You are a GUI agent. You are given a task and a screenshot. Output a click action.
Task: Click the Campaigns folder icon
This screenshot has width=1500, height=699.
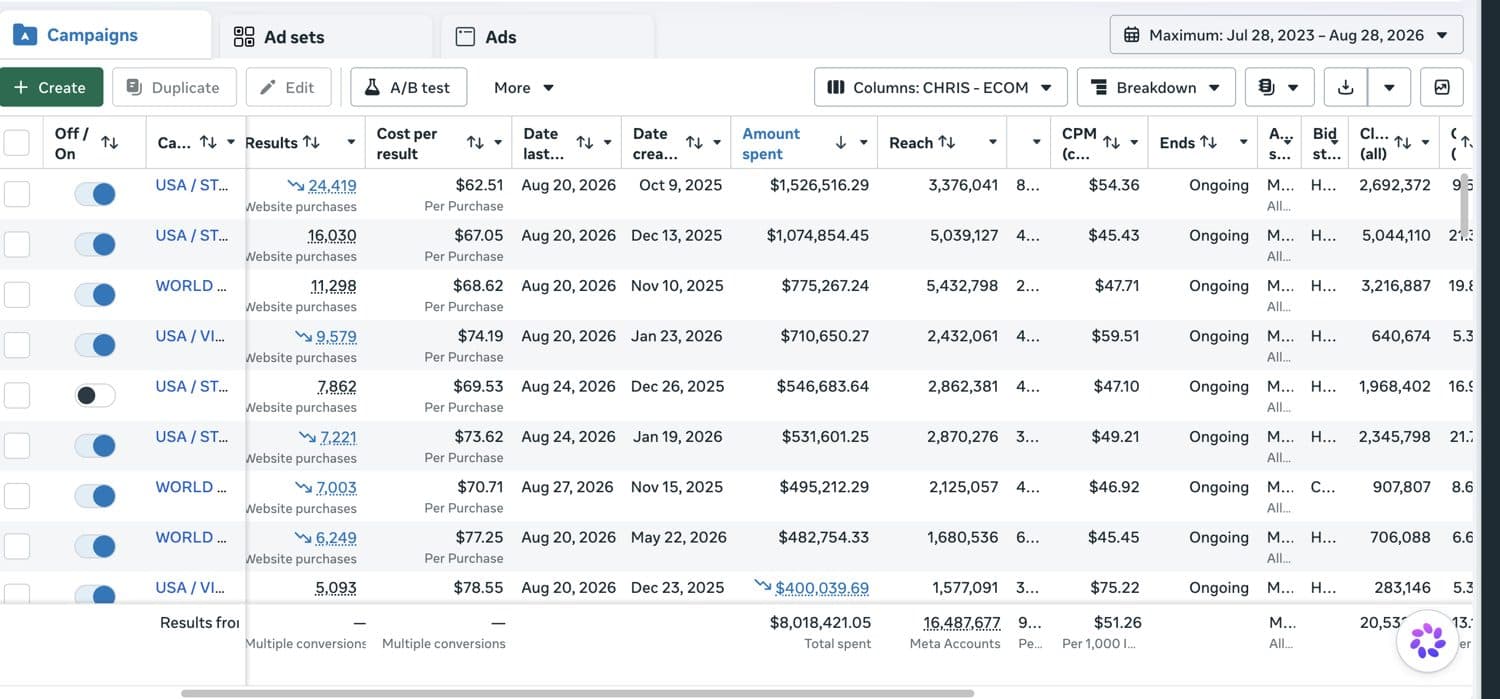click(x=25, y=35)
